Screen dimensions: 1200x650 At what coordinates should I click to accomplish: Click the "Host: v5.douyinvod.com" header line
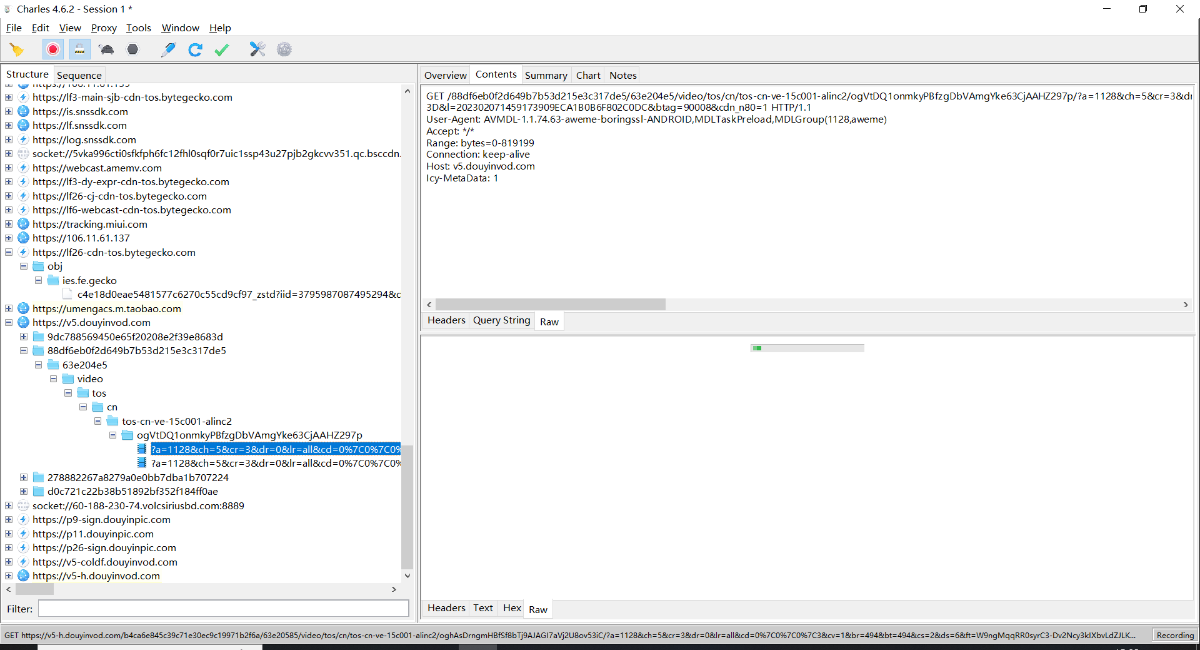click(x=480, y=166)
